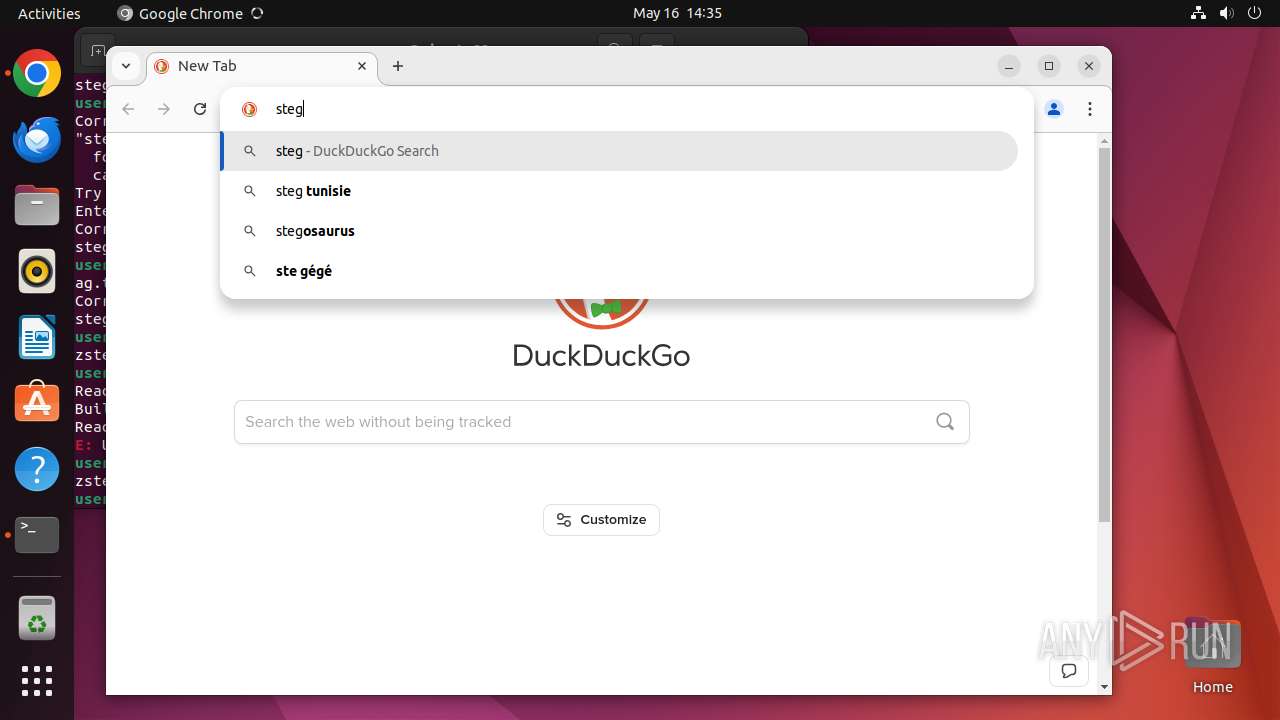Open Files from the dock
This screenshot has width=1280, height=720.
(37, 205)
